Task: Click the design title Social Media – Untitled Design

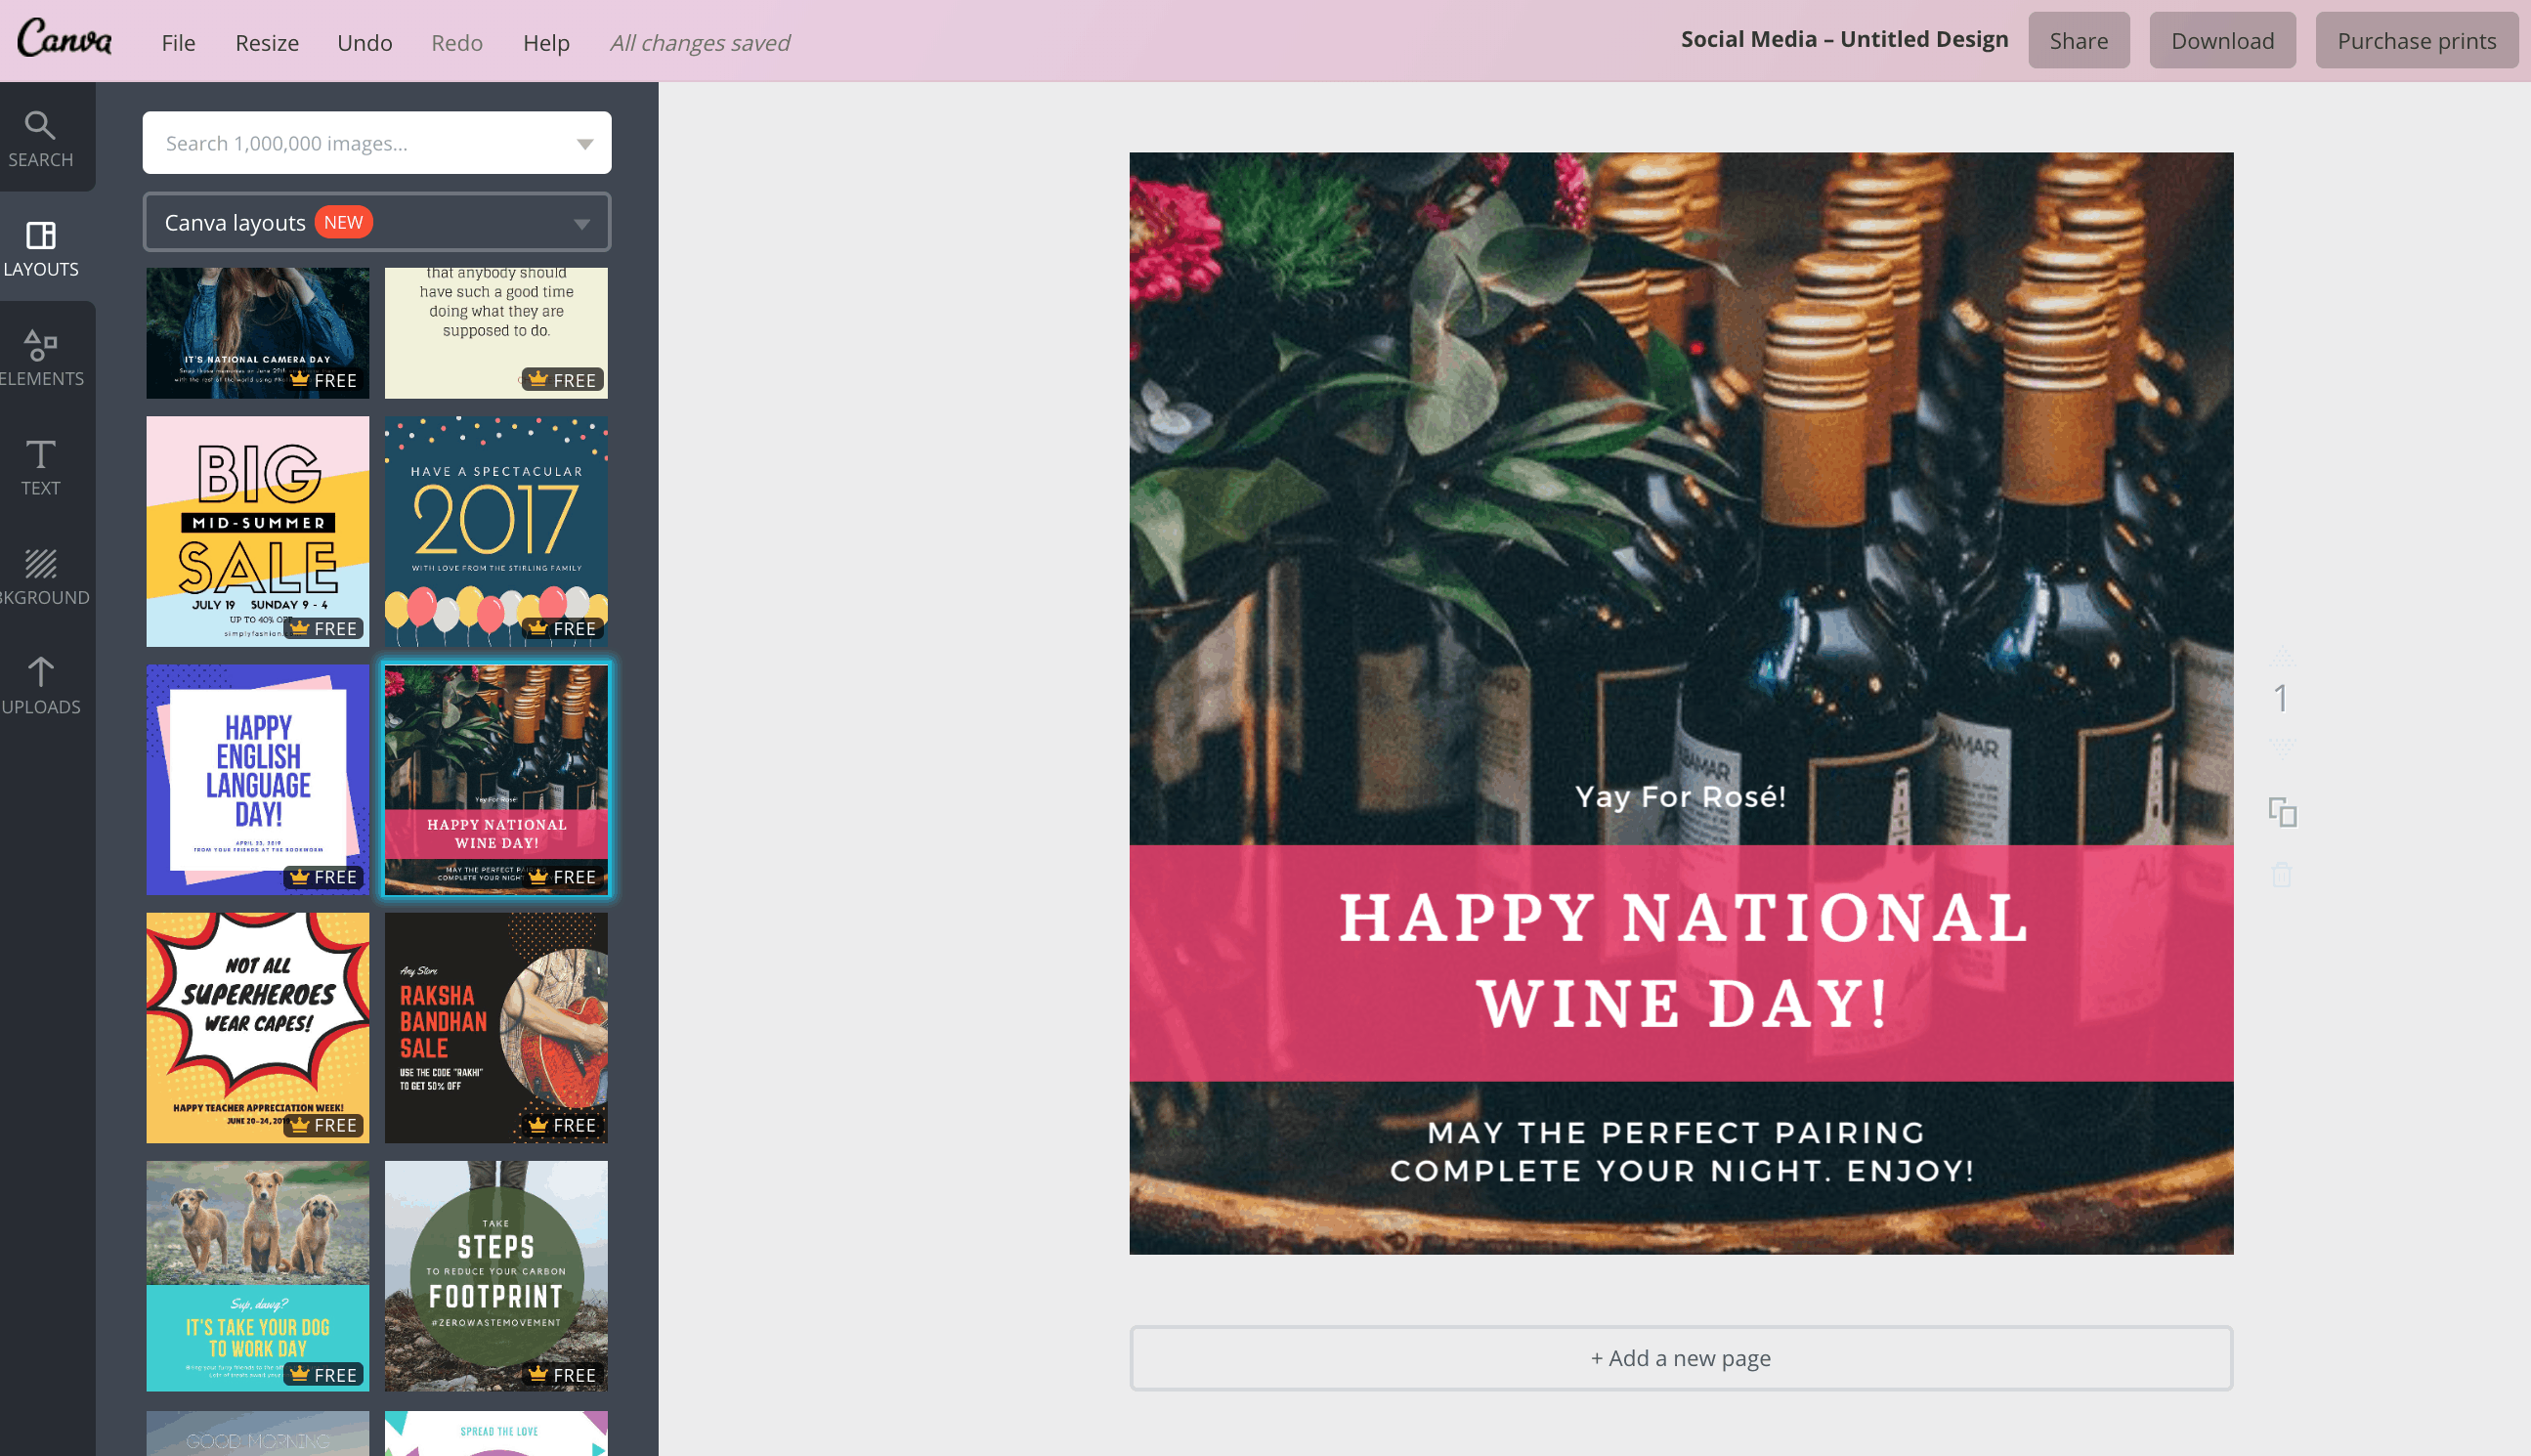Action: 1844,39
